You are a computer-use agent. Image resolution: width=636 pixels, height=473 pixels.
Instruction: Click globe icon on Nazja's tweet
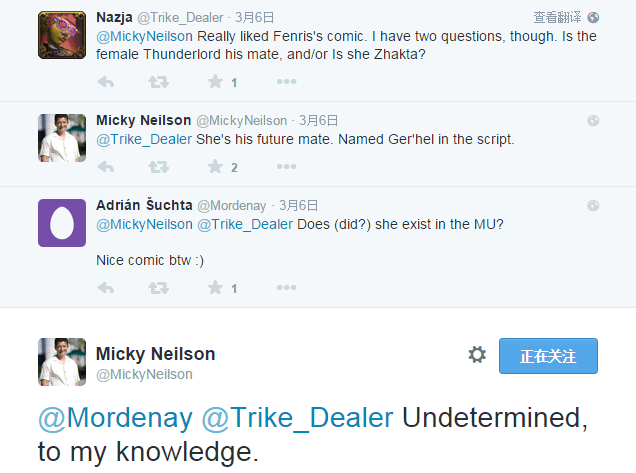point(593,17)
